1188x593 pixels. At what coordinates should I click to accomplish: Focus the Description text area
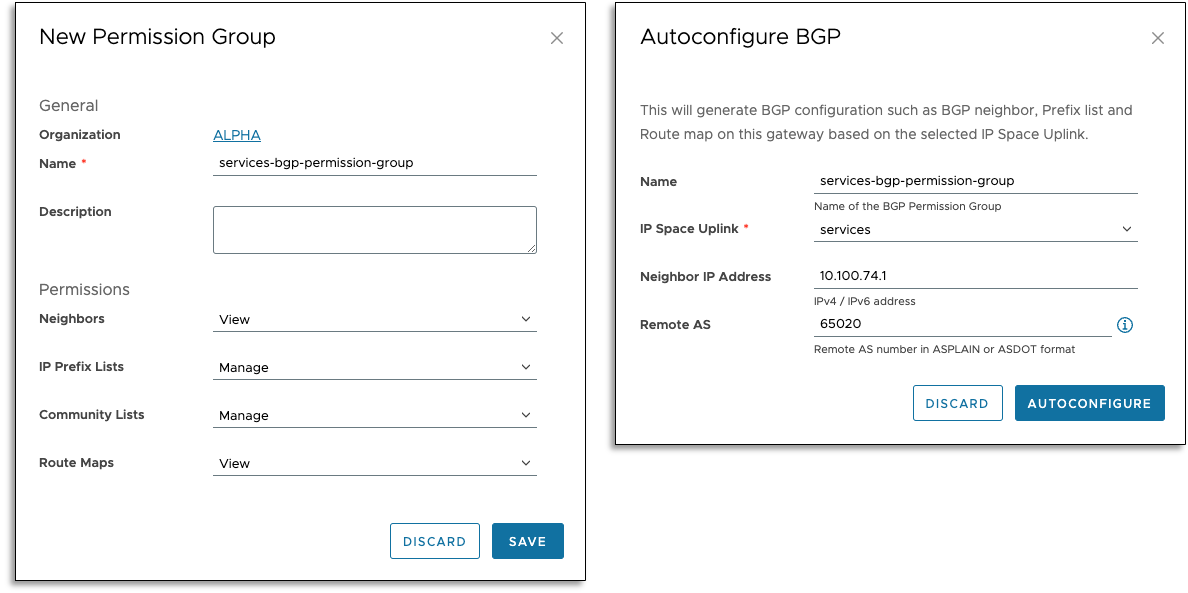point(375,230)
